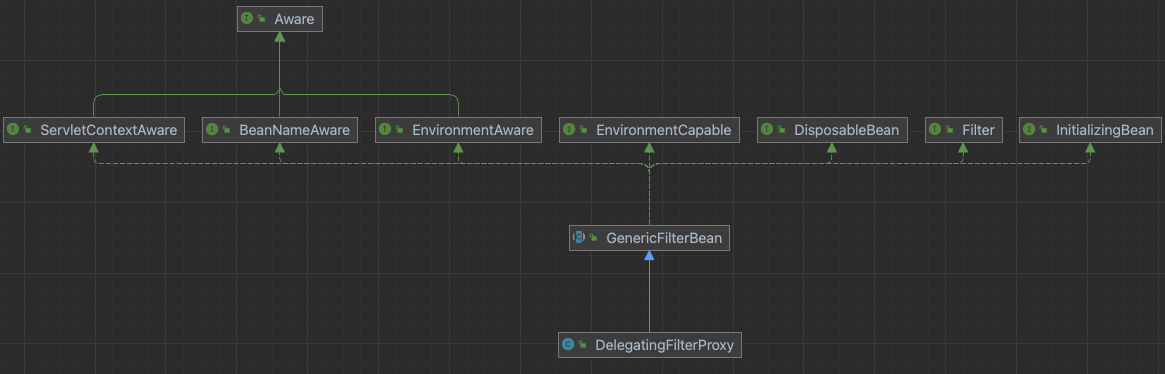The width and height of the screenshot is (1165, 374).
Task: Click the visibility lock icon on InitializingBean
Action: coord(1043,130)
